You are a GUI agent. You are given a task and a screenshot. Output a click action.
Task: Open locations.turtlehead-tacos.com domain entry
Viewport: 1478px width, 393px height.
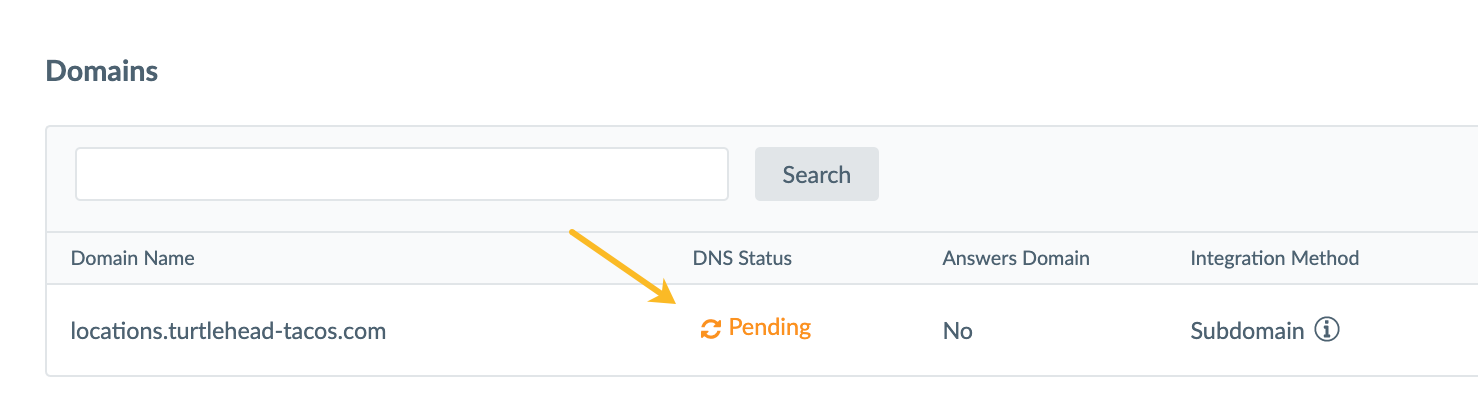click(x=228, y=330)
